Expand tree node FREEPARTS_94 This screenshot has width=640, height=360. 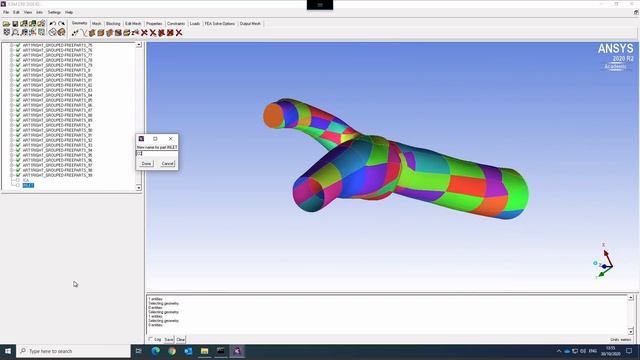tap(12, 150)
